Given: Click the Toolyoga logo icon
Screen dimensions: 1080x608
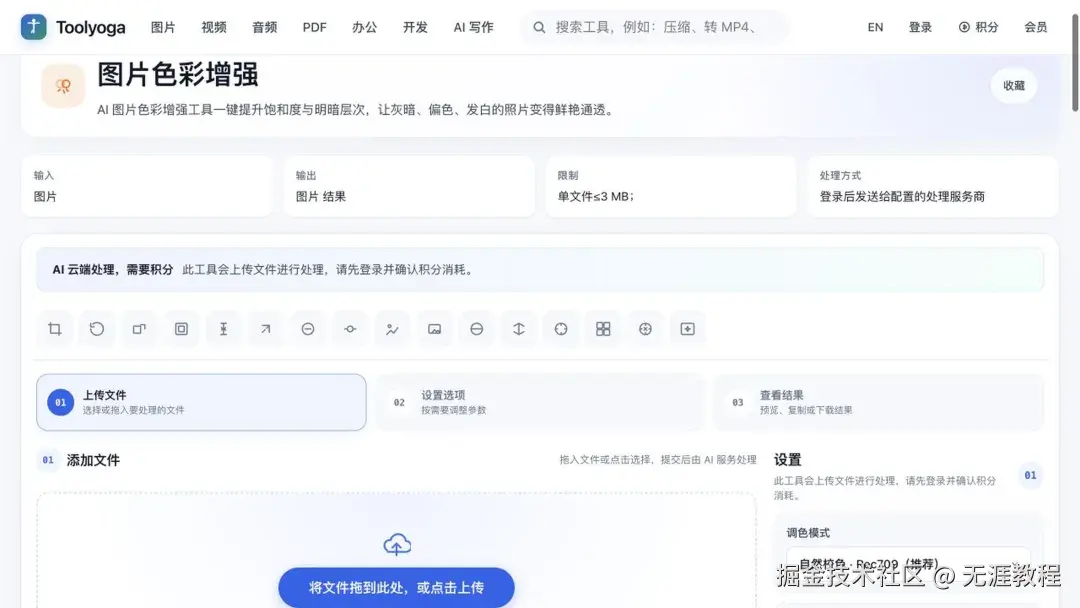Looking at the screenshot, I should tap(33, 27).
